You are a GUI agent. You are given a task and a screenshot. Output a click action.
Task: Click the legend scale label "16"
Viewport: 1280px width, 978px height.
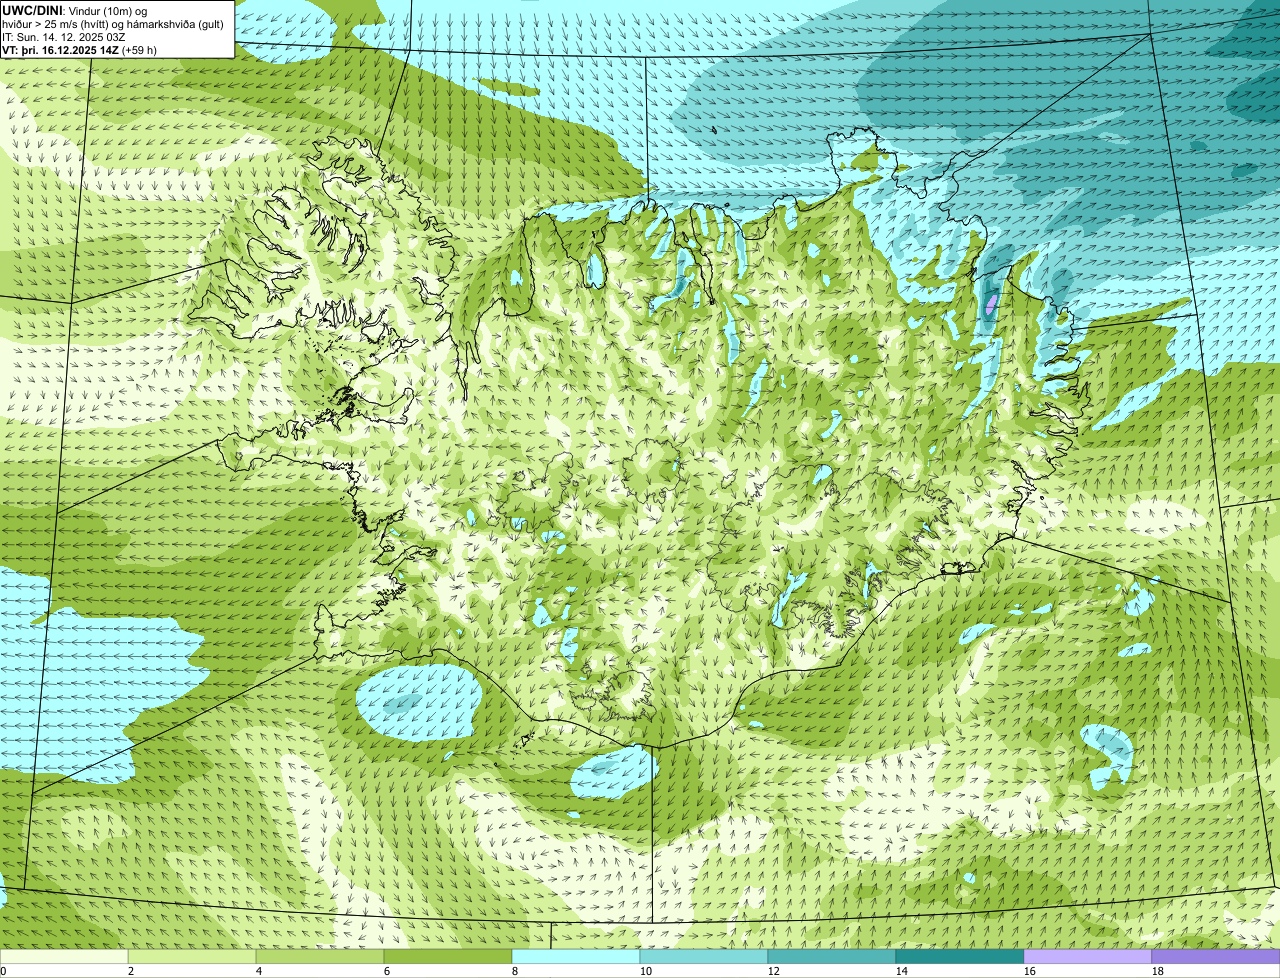click(1030, 971)
